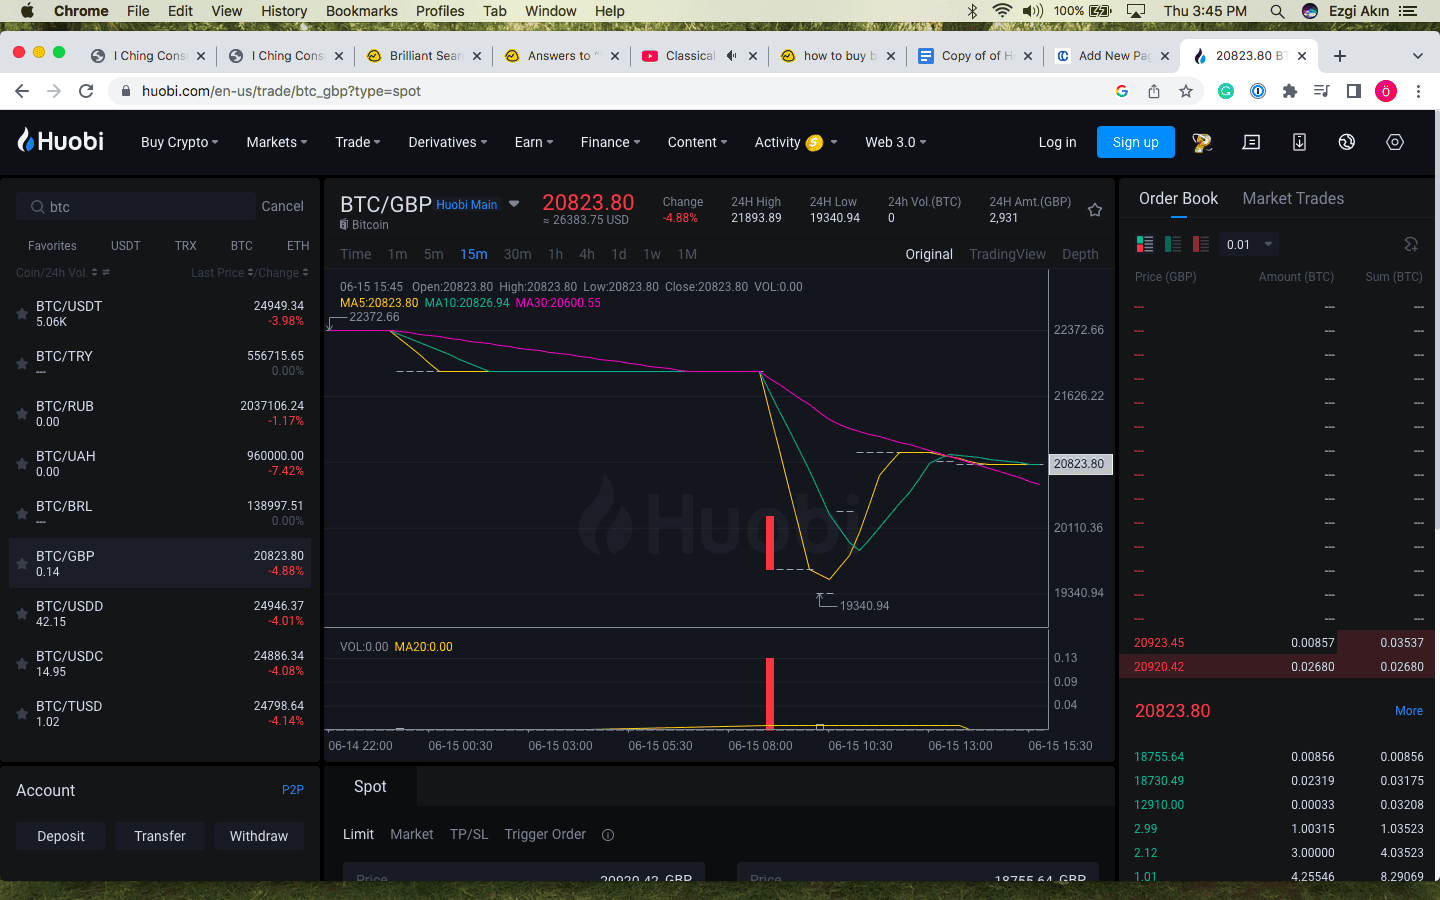
Task: Show buy-only order book view icon
Action: point(1173,244)
